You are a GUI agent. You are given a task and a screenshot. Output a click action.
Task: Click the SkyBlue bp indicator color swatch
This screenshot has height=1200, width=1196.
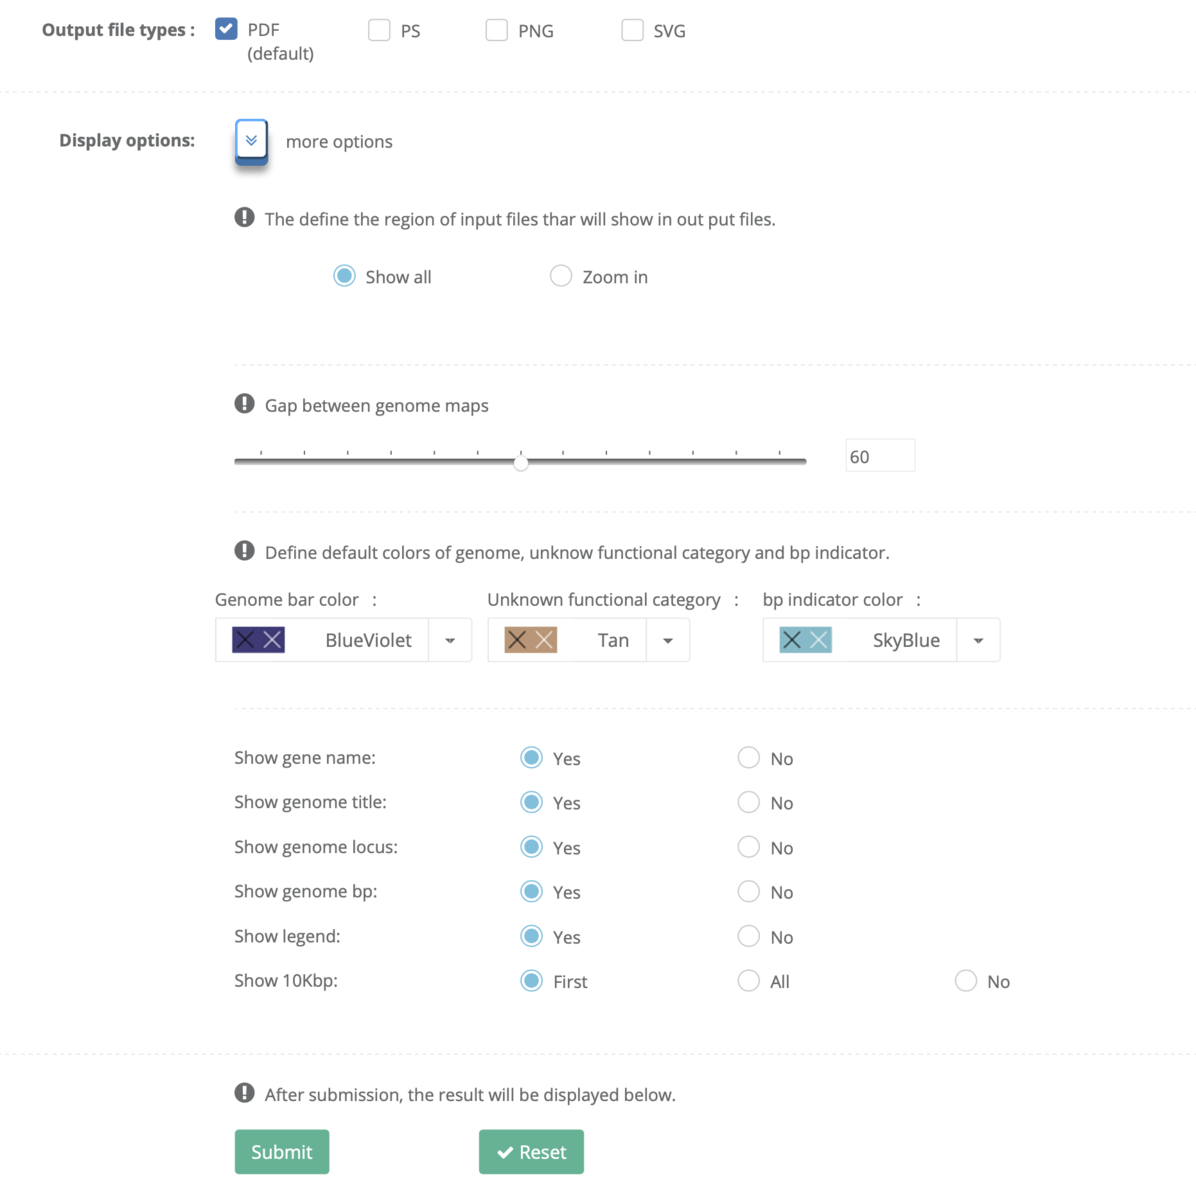(x=805, y=640)
